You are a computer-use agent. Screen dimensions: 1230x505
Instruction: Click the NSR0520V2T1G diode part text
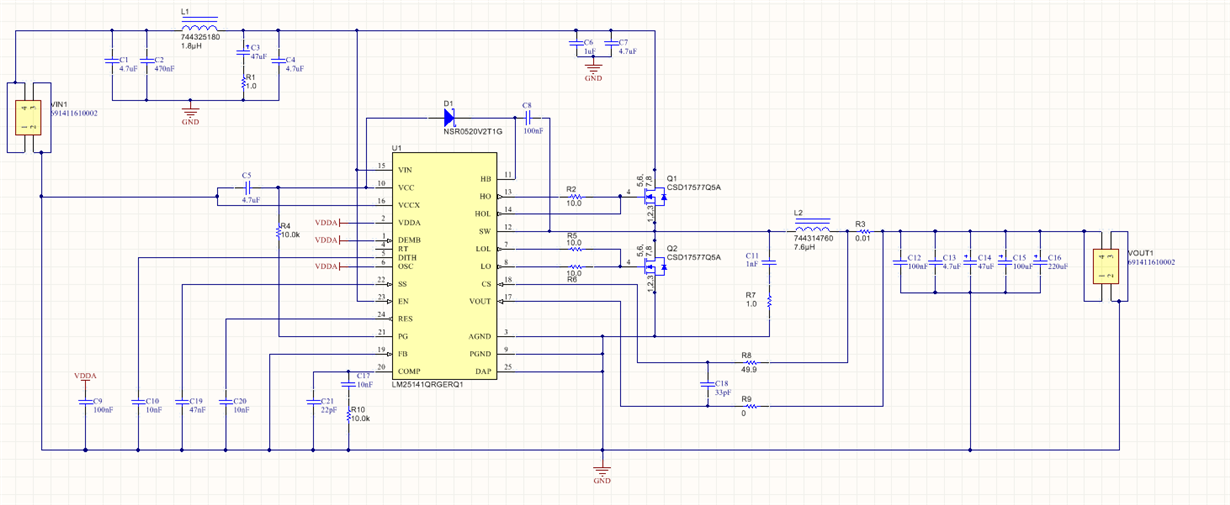[x=475, y=131]
